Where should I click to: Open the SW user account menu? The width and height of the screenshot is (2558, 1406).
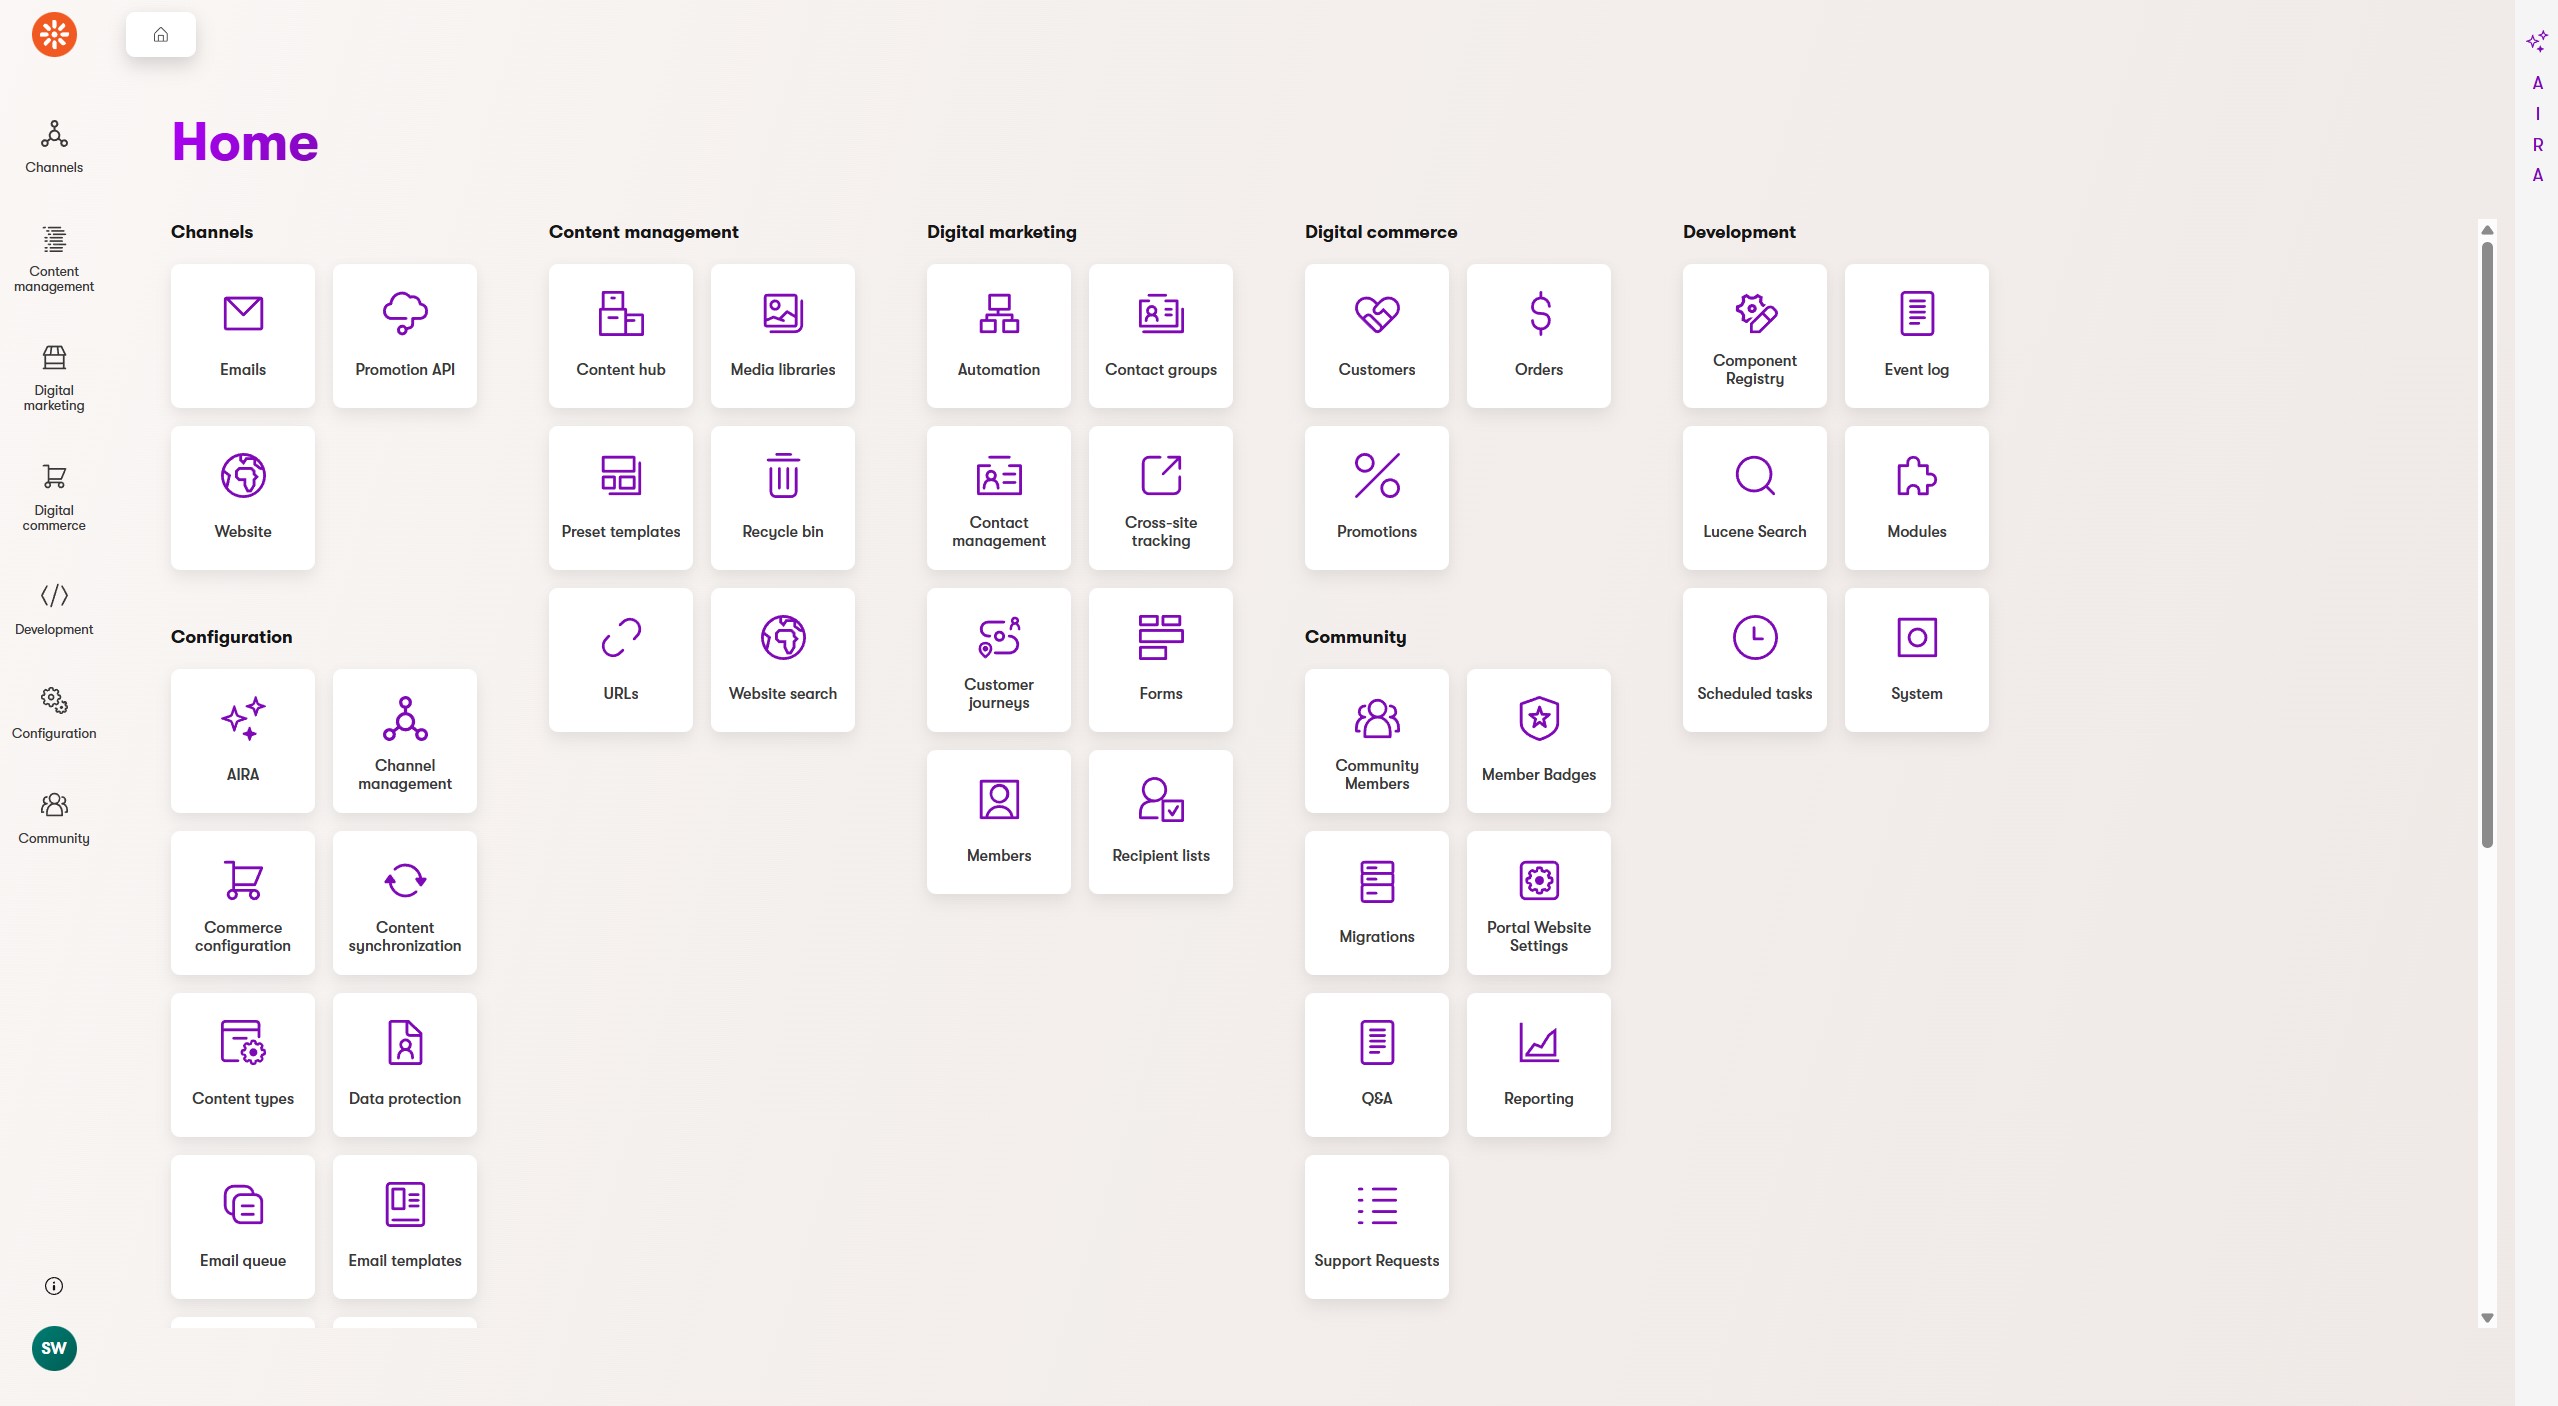54,1348
